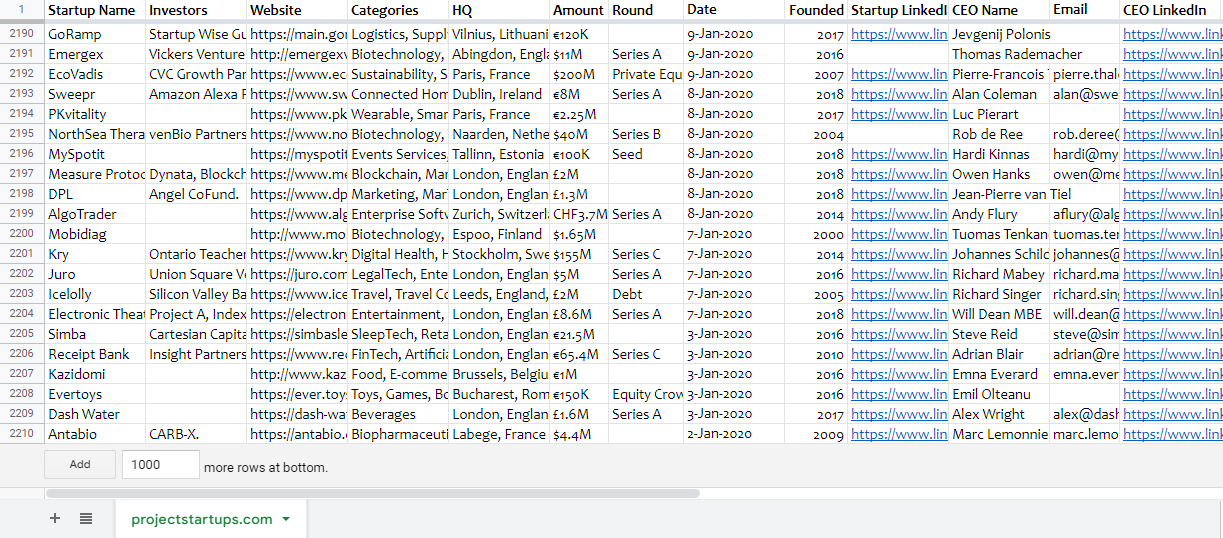Select the Kazidomi startup name cell
The width and height of the screenshot is (1223, 538).
click(95, 374)
